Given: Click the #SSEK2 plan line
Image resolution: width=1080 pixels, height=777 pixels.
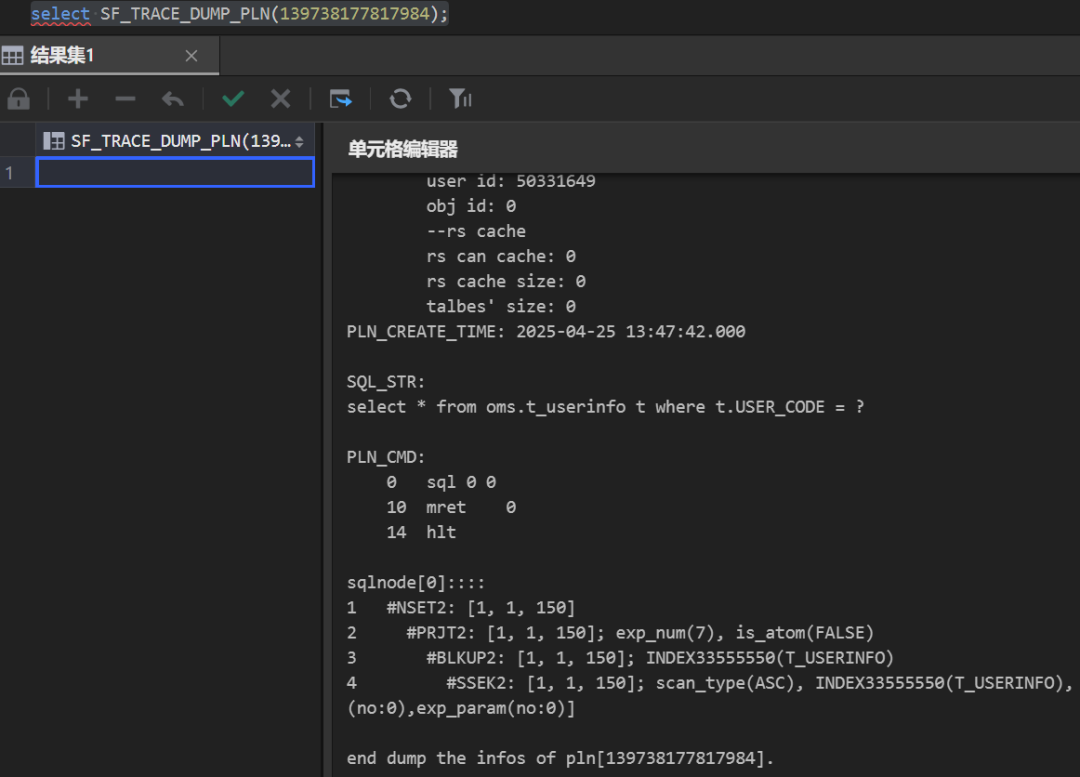Looking at the screenshot, I should tap(710, 683).
